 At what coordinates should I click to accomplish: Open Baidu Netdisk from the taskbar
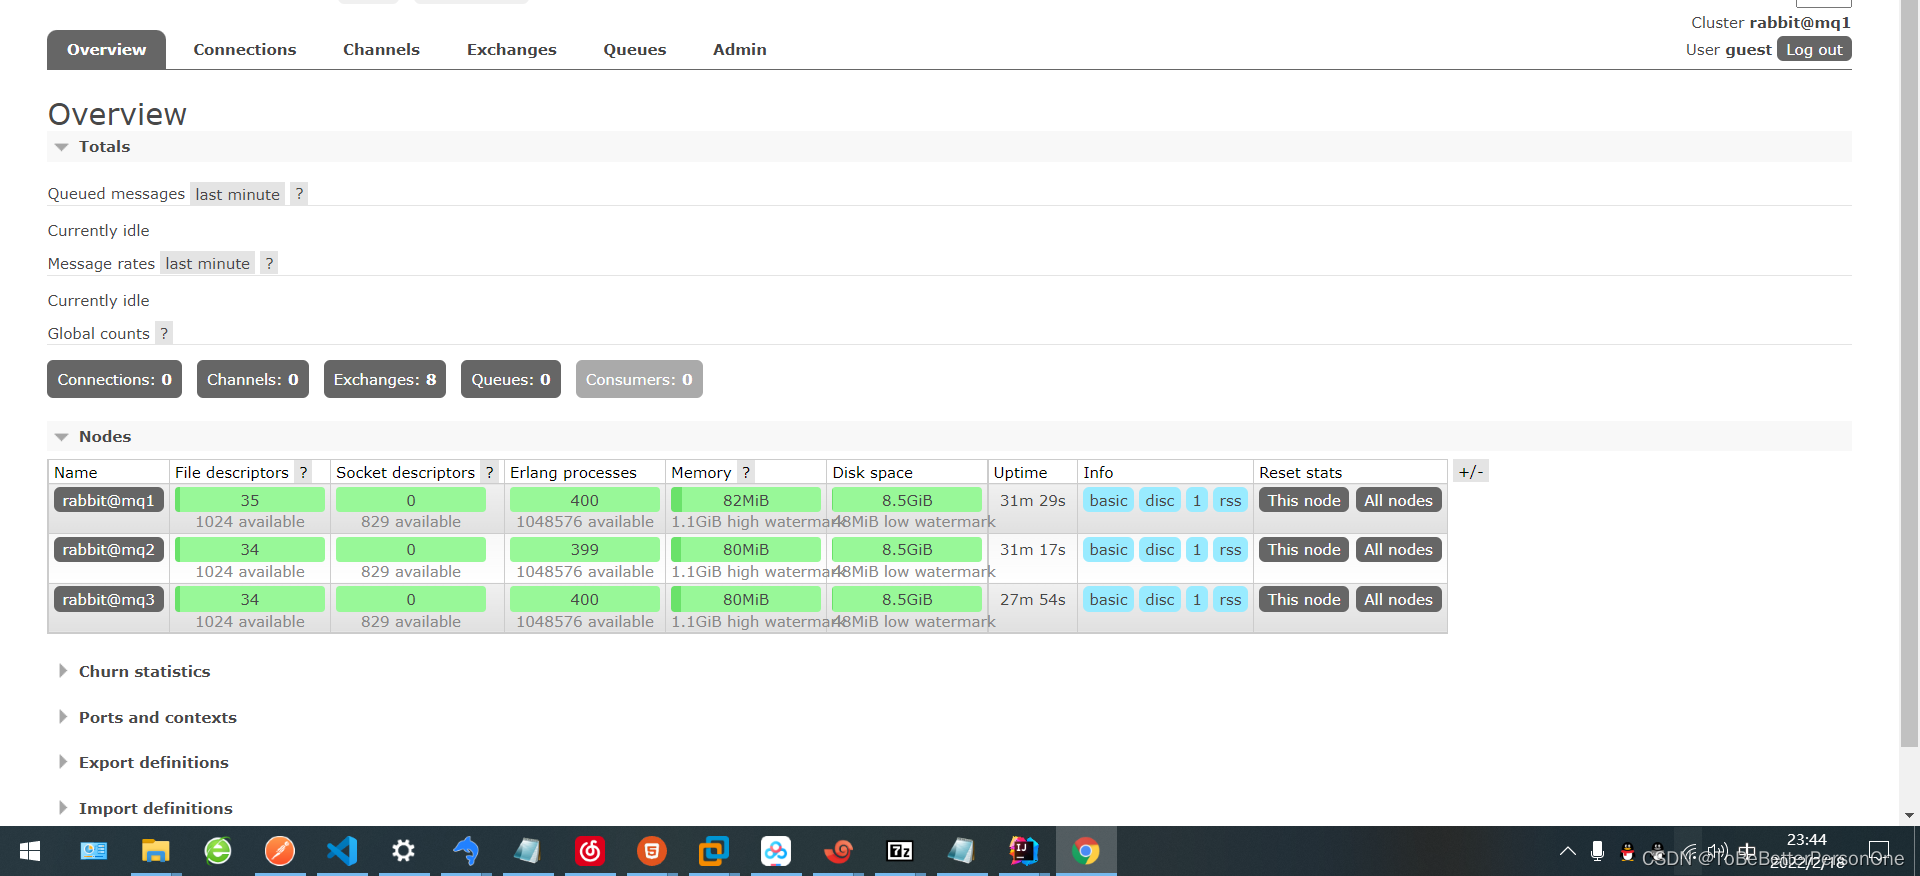[776, 851]
